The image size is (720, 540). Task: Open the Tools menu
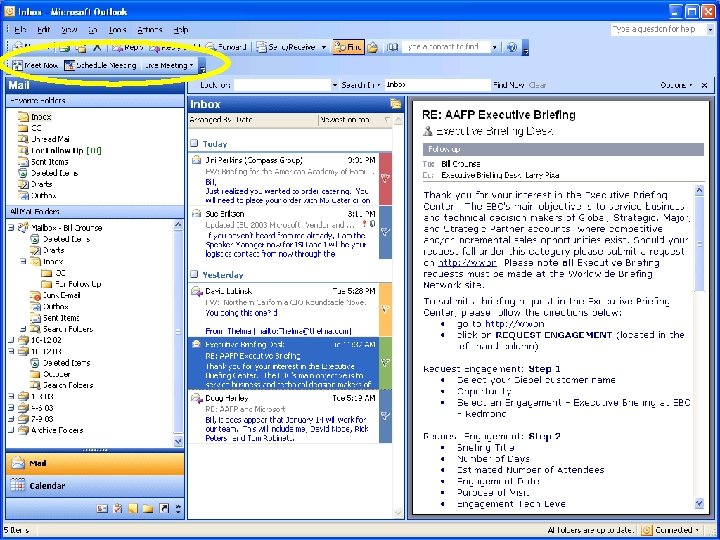pyautogui.click(x=118, y=30)
